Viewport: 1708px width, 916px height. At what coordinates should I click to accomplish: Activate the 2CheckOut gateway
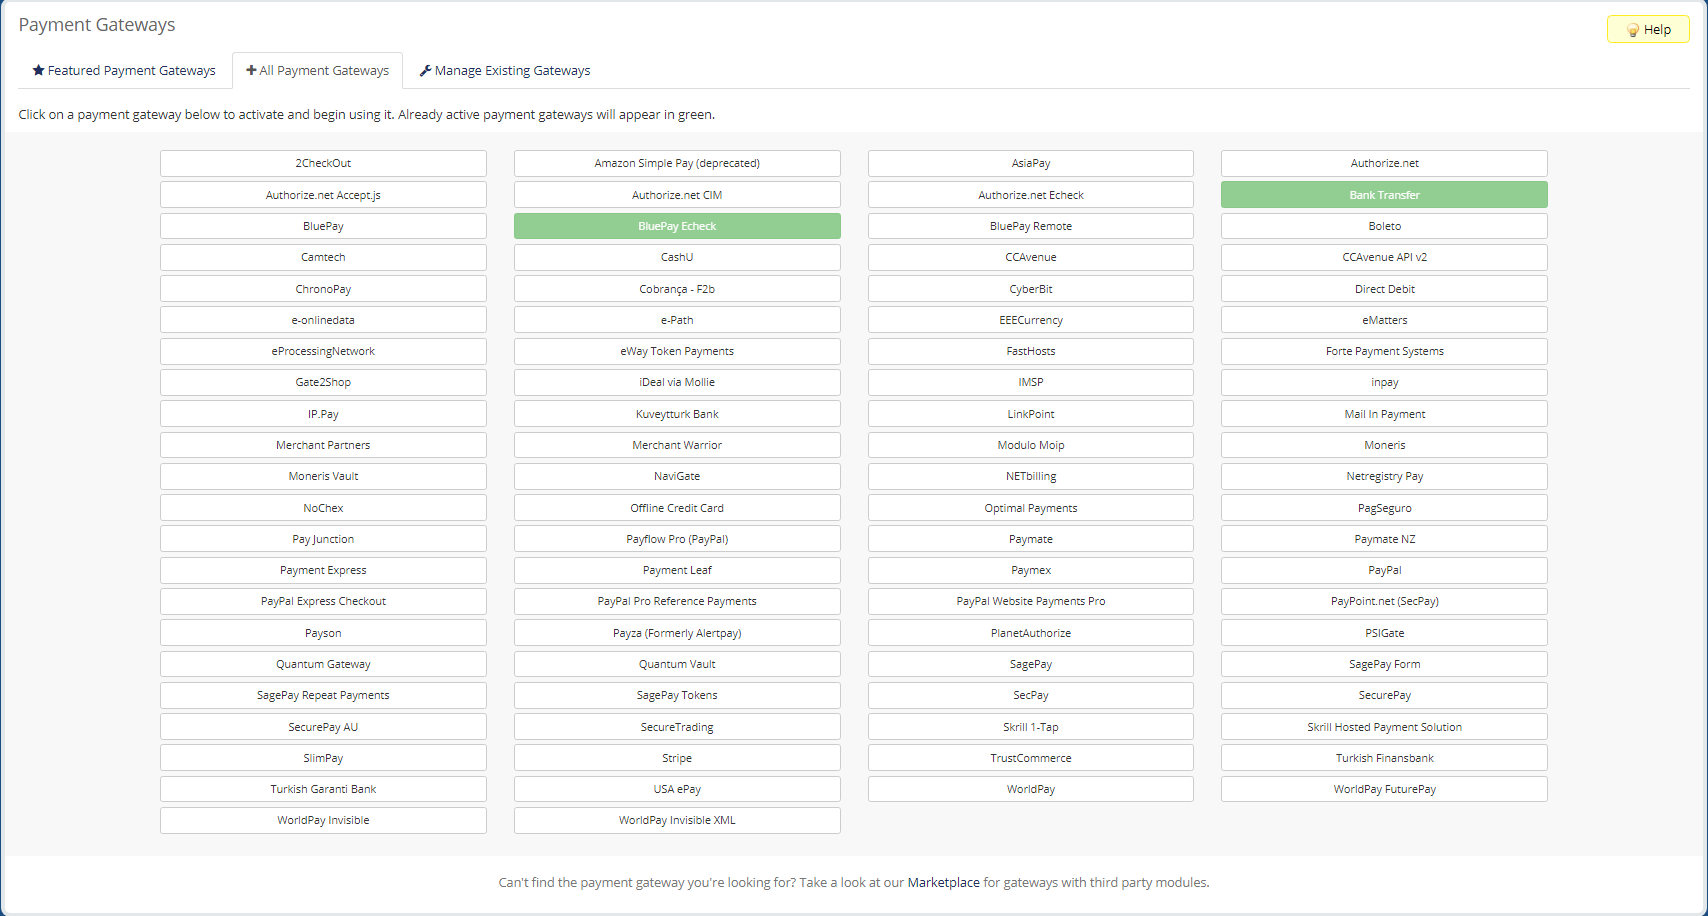pyautogui.click(x=323, y=163)
